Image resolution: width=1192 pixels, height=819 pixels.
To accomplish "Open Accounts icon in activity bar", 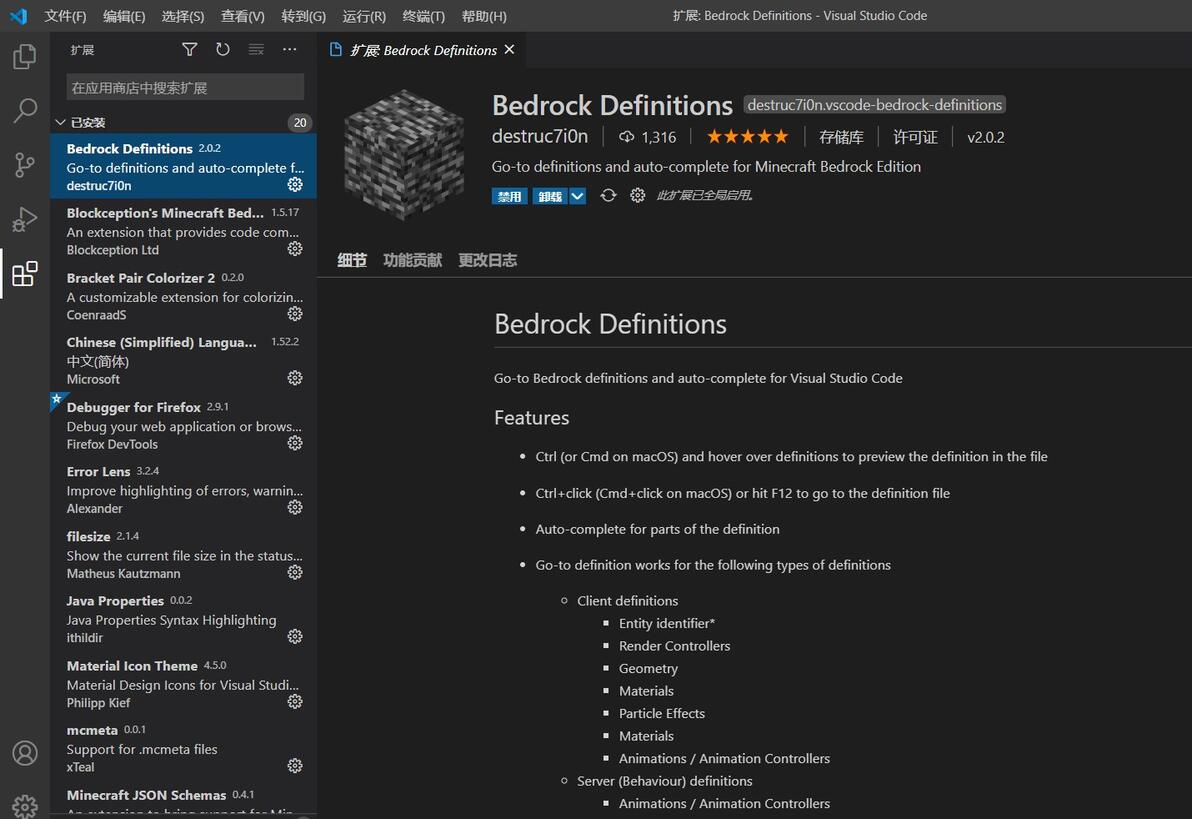I will click(x=25, y=753).
